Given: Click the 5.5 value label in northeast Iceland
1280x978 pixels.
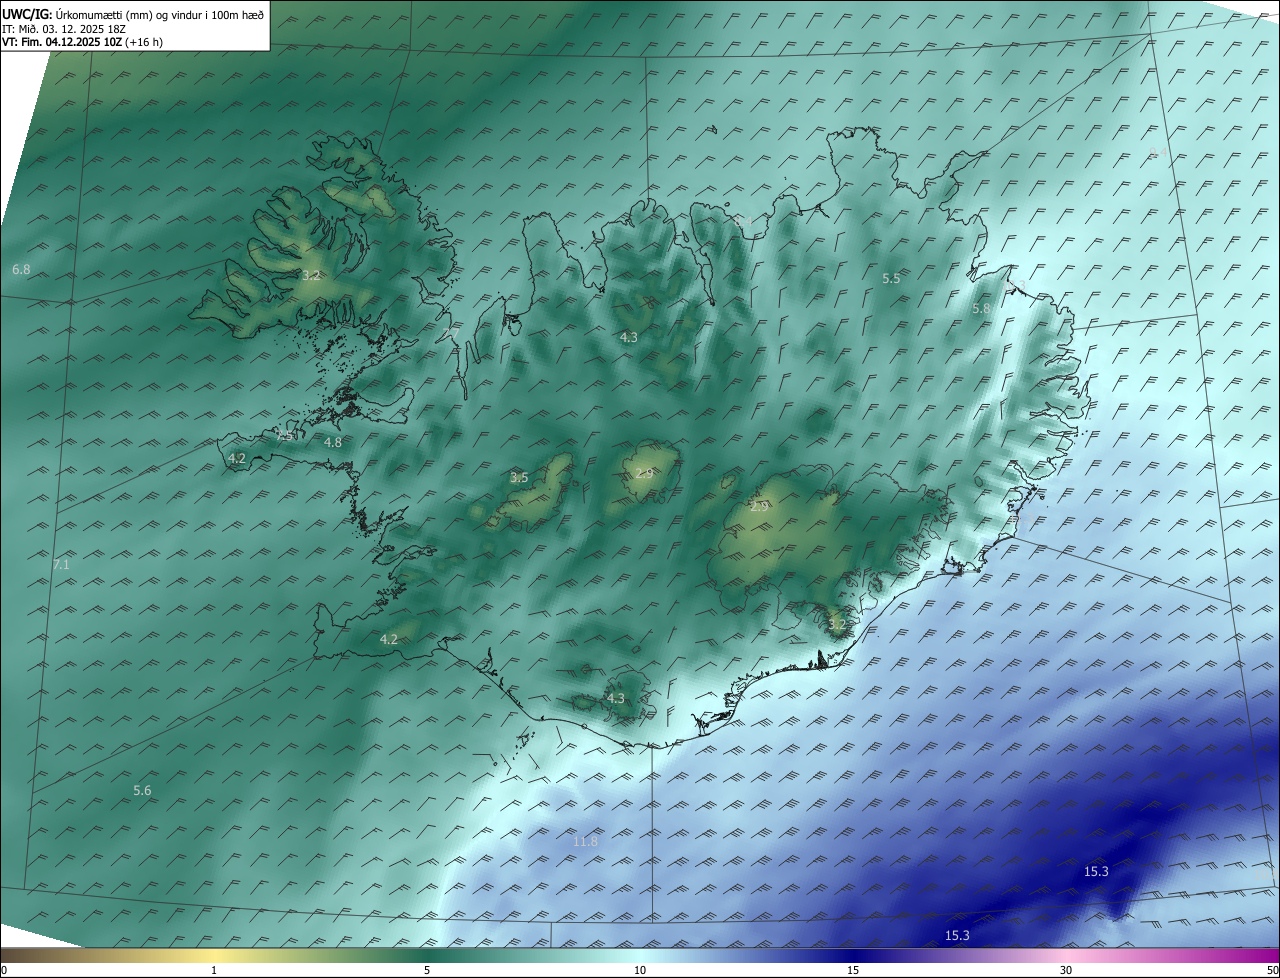Looking at the screenshot, I should pos(891,279).
